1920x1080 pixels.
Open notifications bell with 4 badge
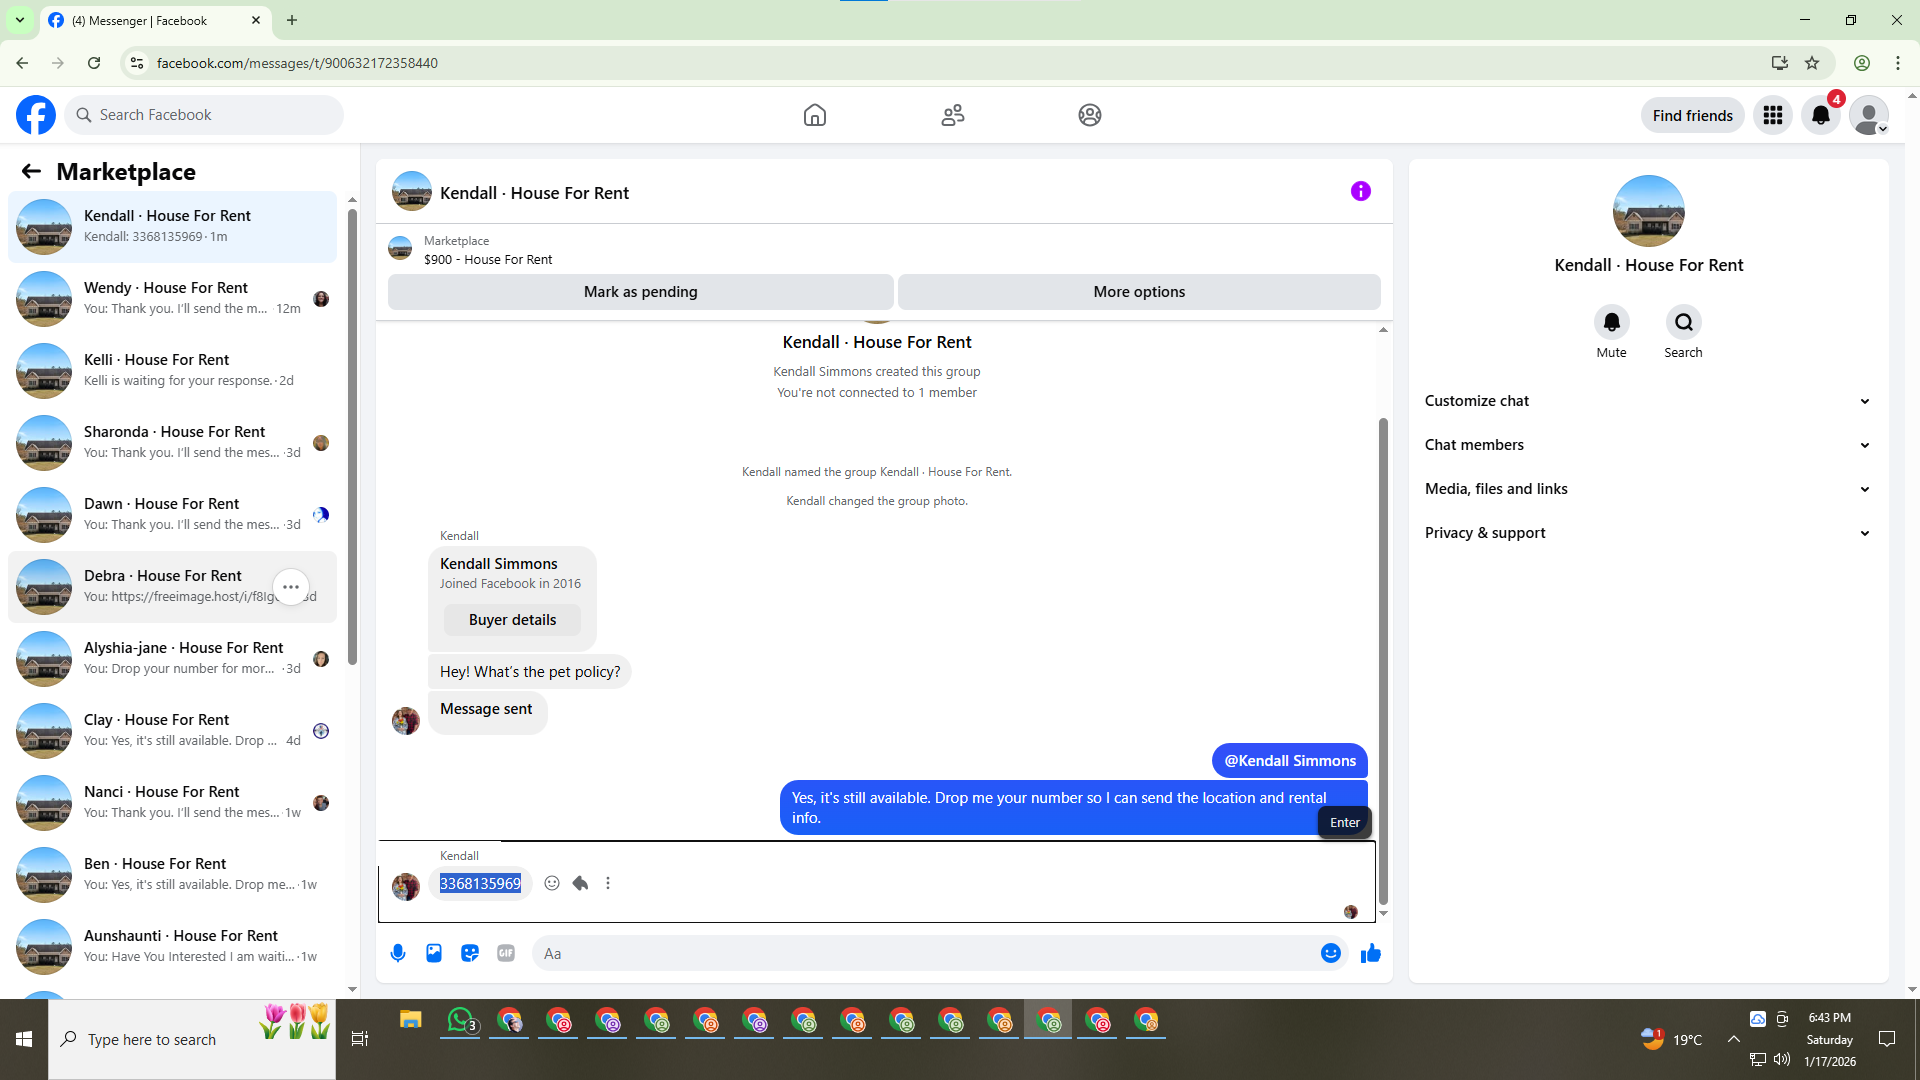click(x=1820, y=115)
